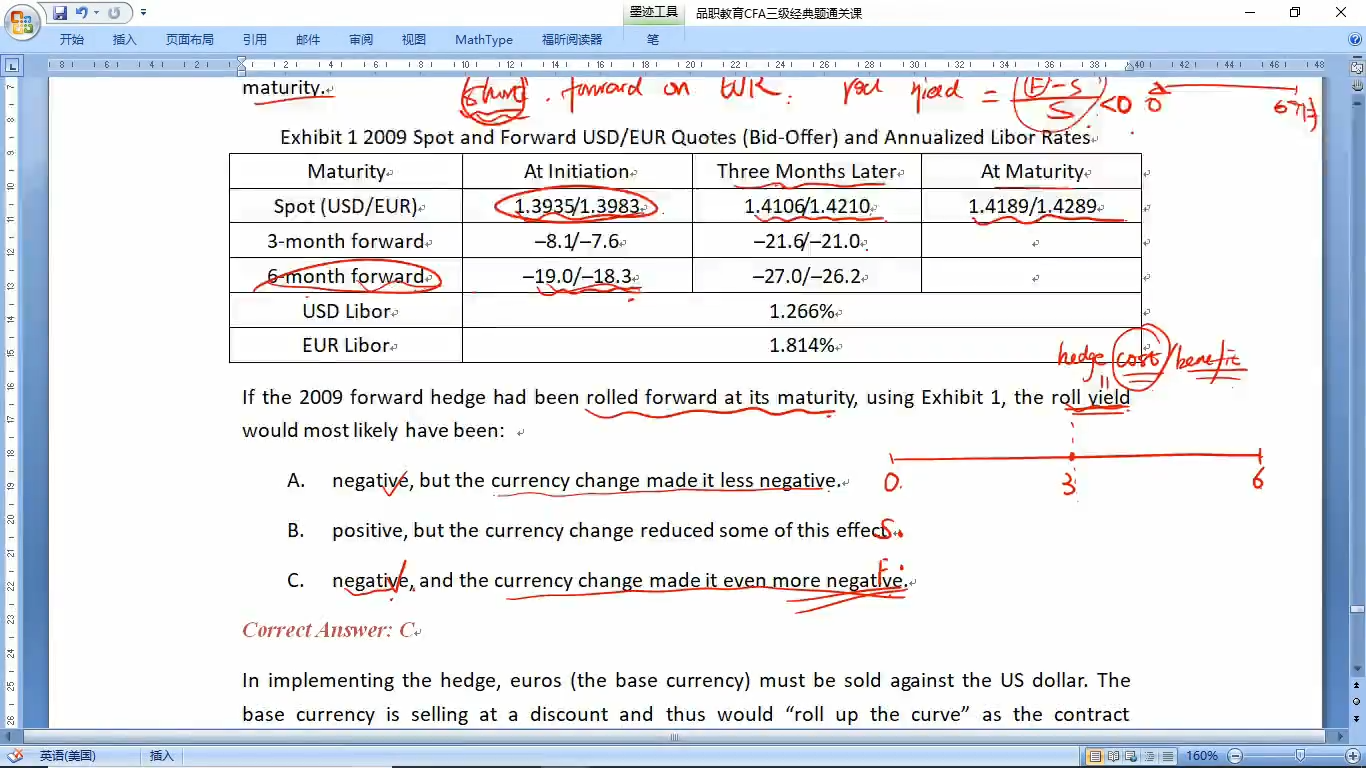Open the 审阅 ribbon tab

click(361, 39)
